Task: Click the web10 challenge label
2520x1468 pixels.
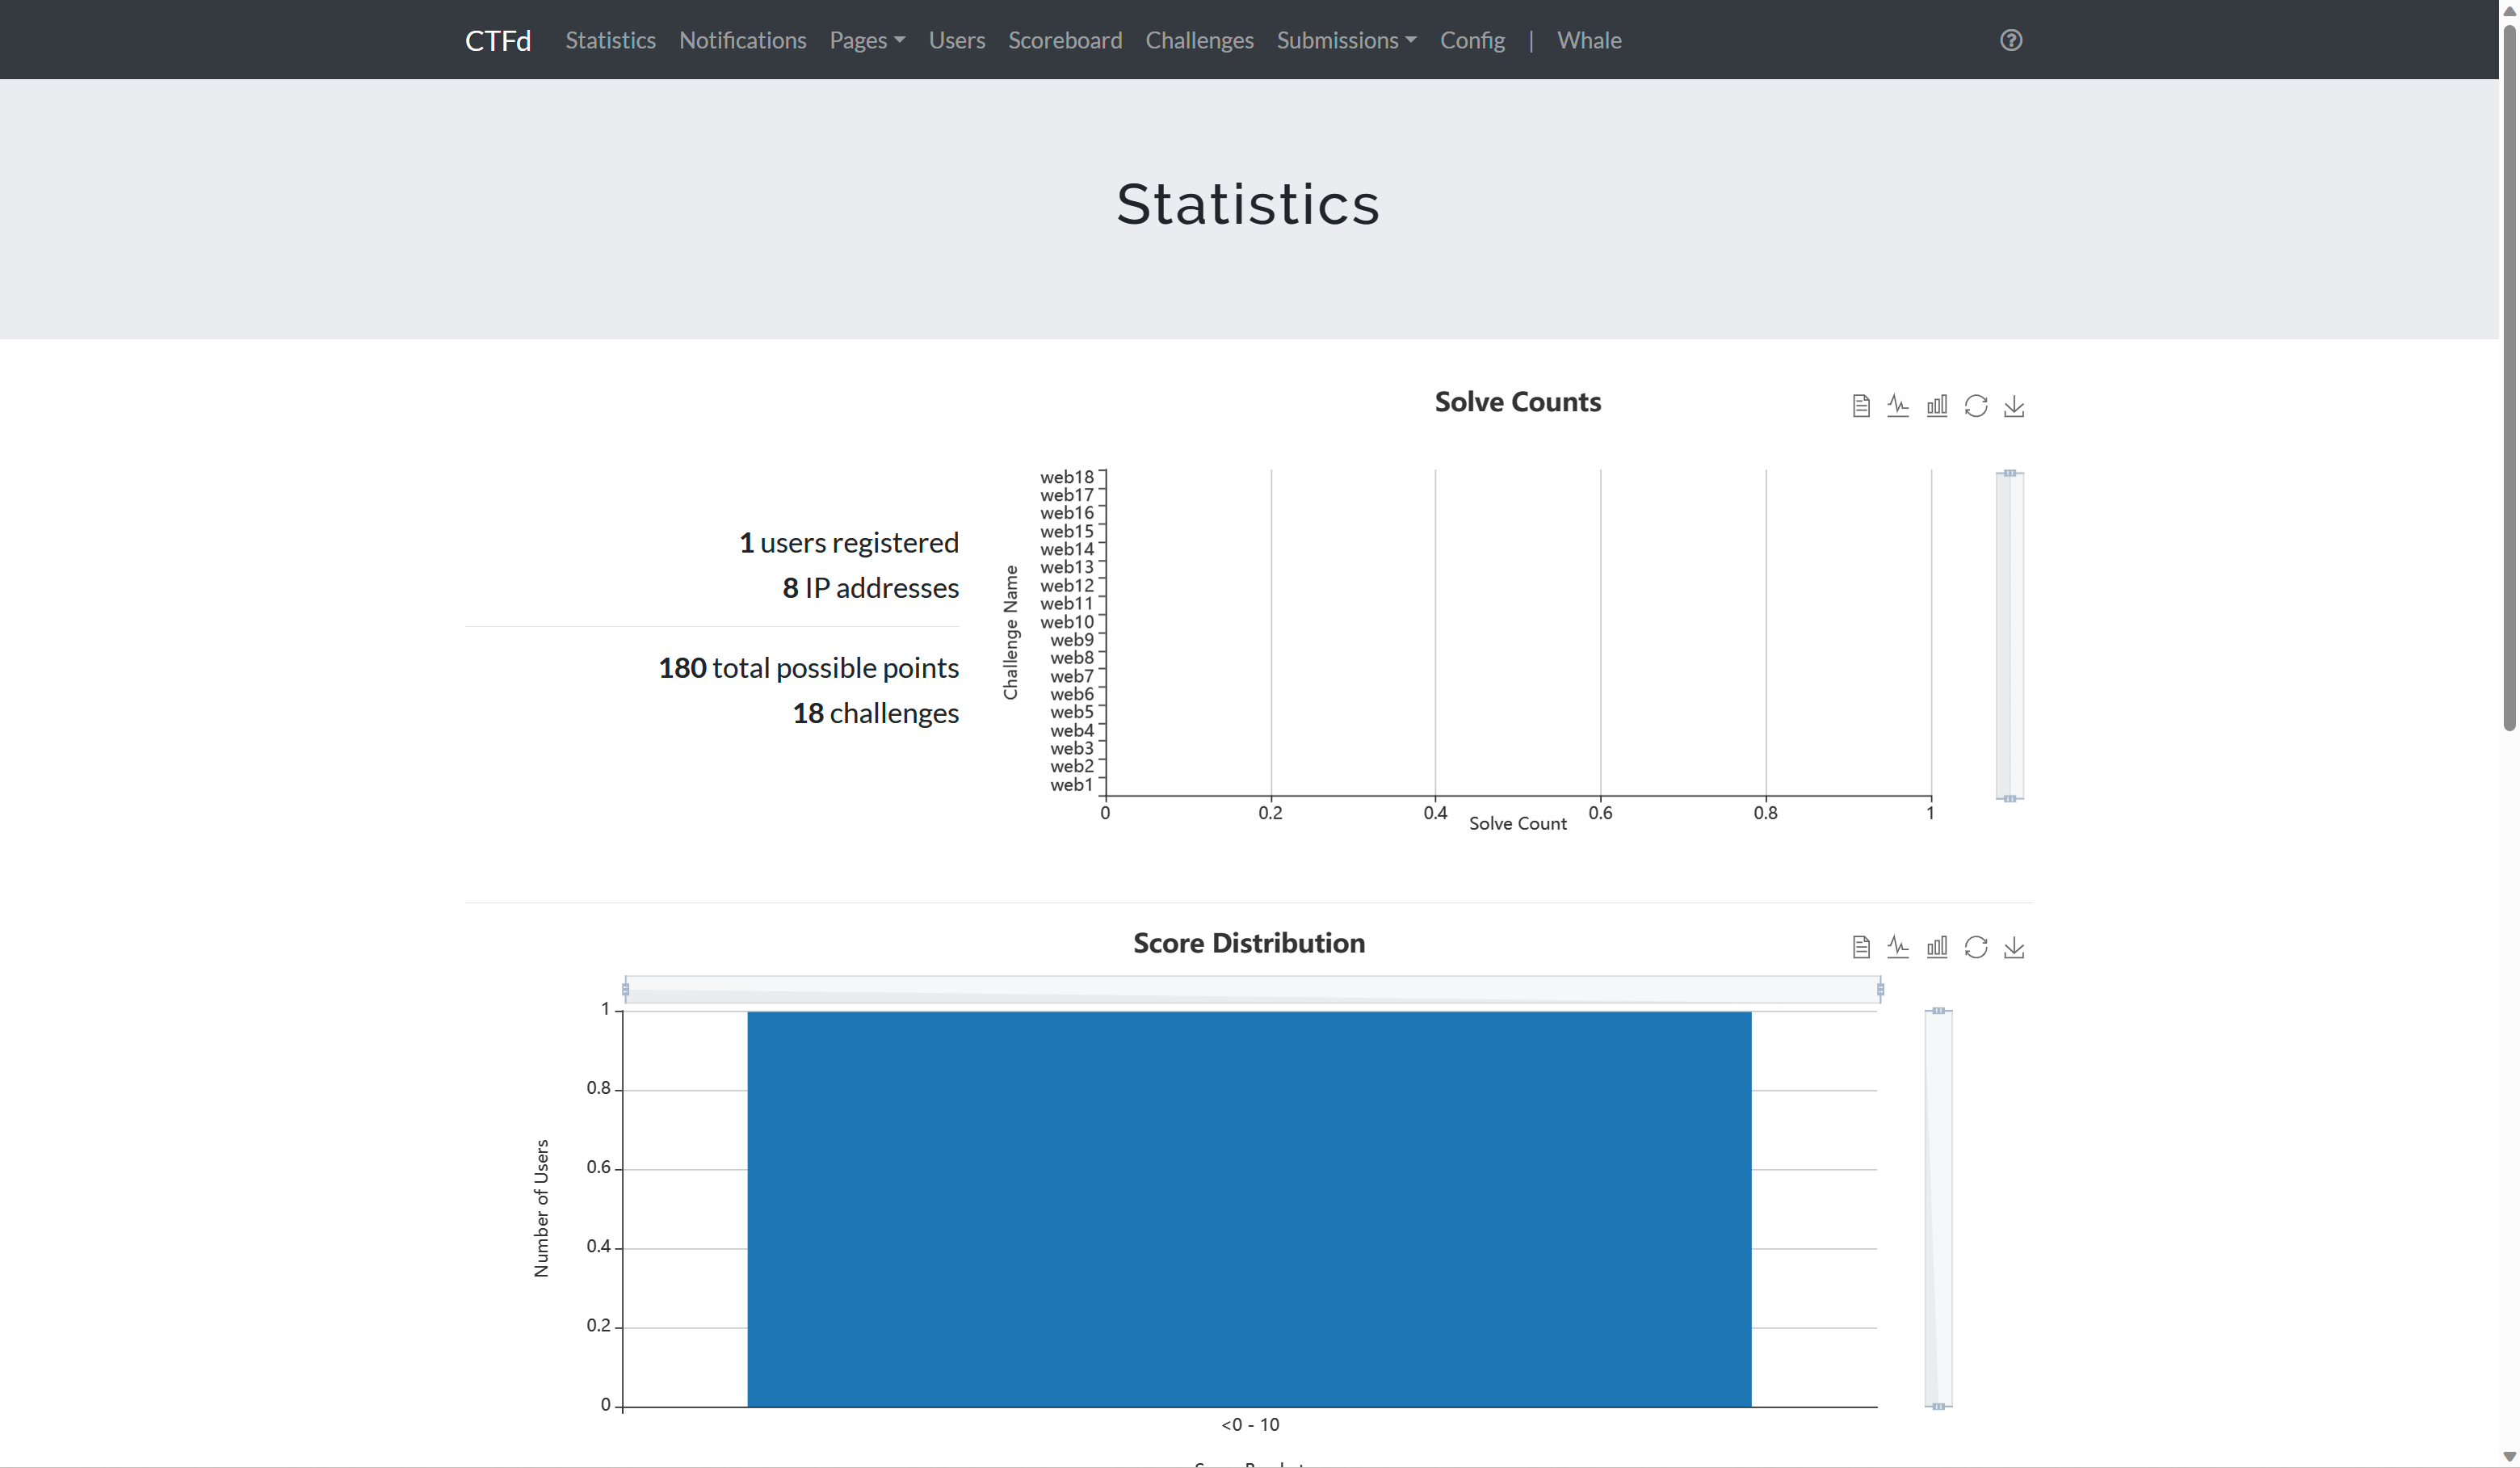Action: (x=1067, y=622)
